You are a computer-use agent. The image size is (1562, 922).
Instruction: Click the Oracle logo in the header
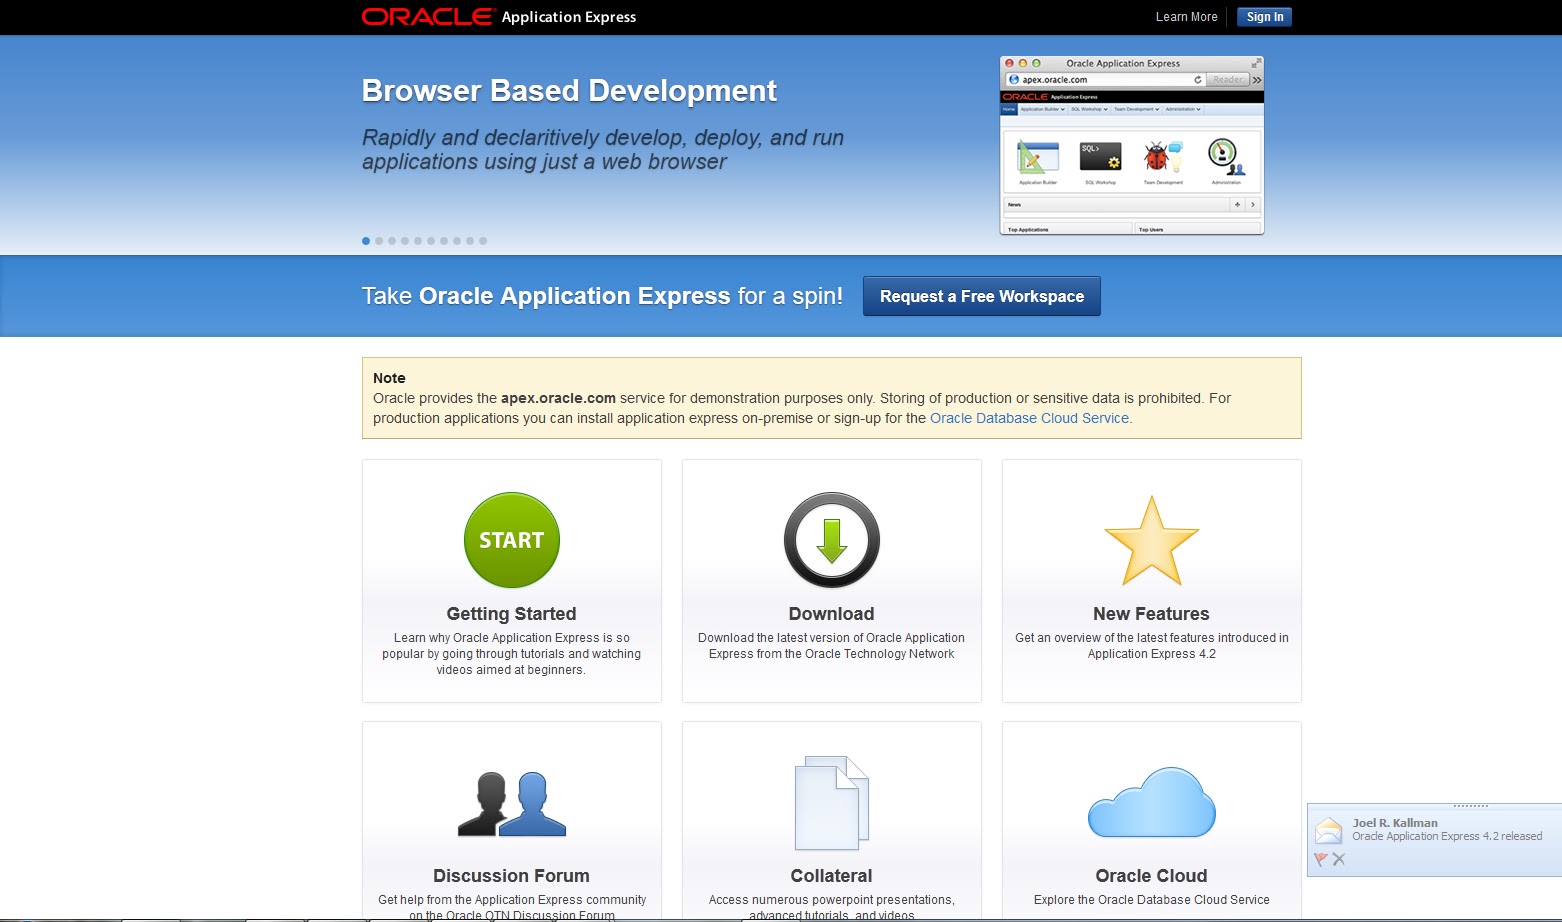point(427,16)
